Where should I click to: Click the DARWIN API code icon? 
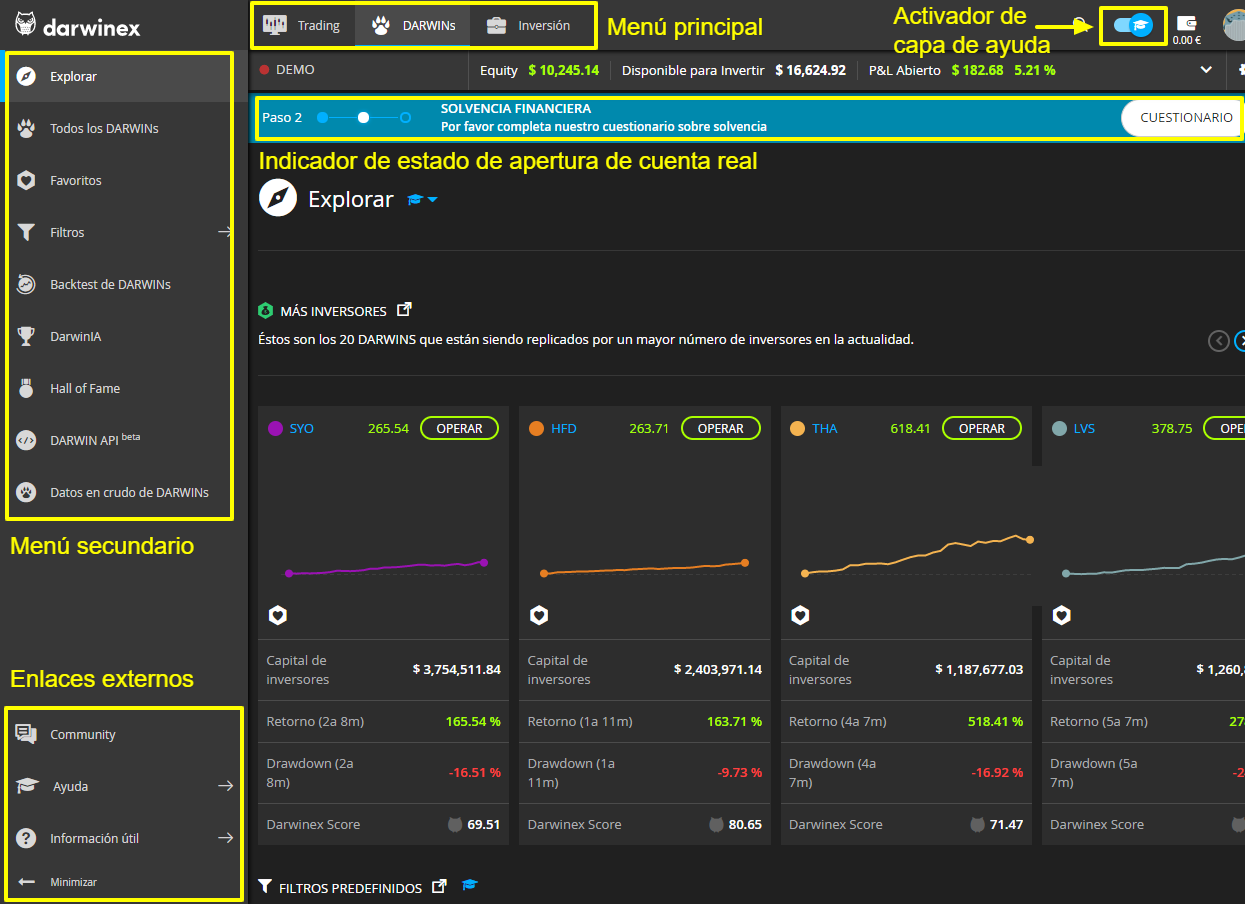pyautogui.click(x=27, y=440)
